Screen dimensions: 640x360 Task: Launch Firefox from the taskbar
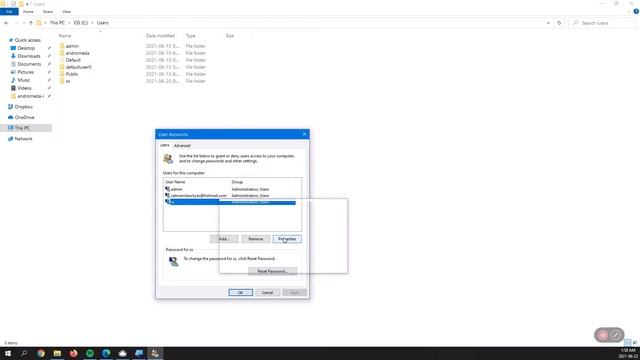click(73, 353)
